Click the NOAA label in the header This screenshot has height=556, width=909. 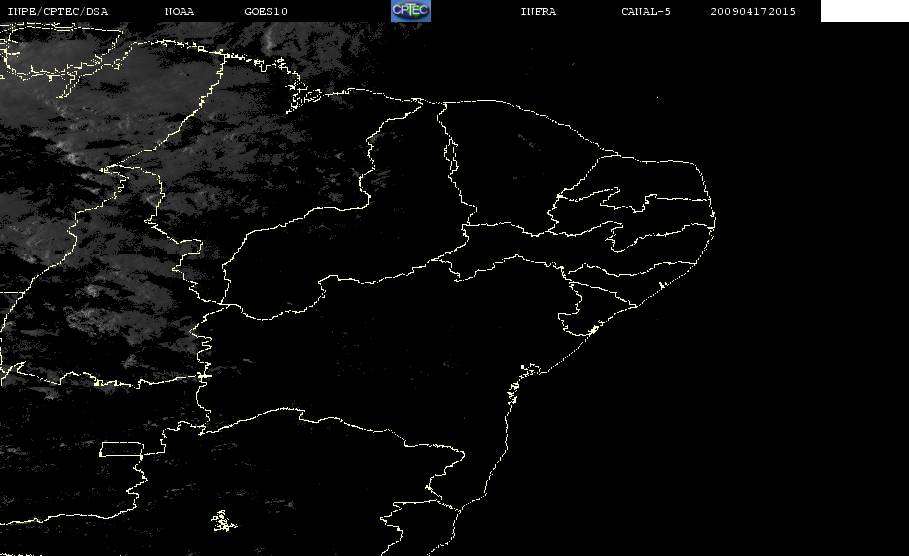coord(179,12)
